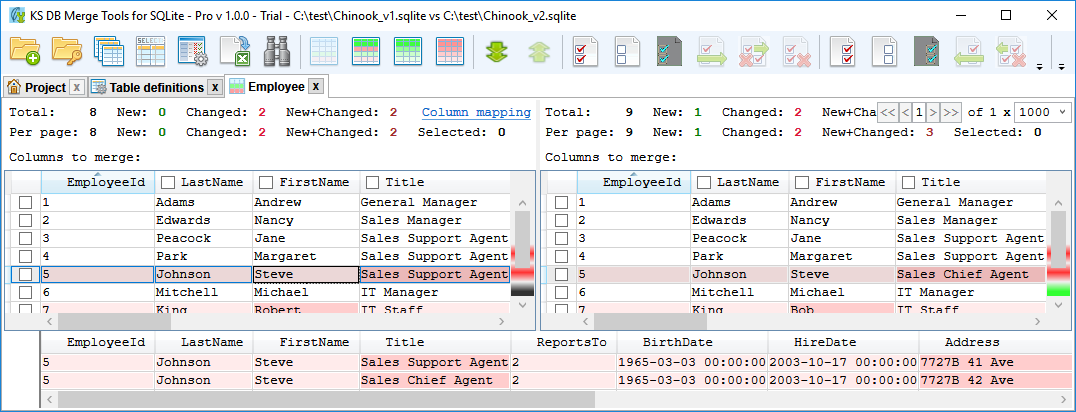Click merge right with red X and arrow icon
This screenshot has width=1076, height=412.
point(753,52)
